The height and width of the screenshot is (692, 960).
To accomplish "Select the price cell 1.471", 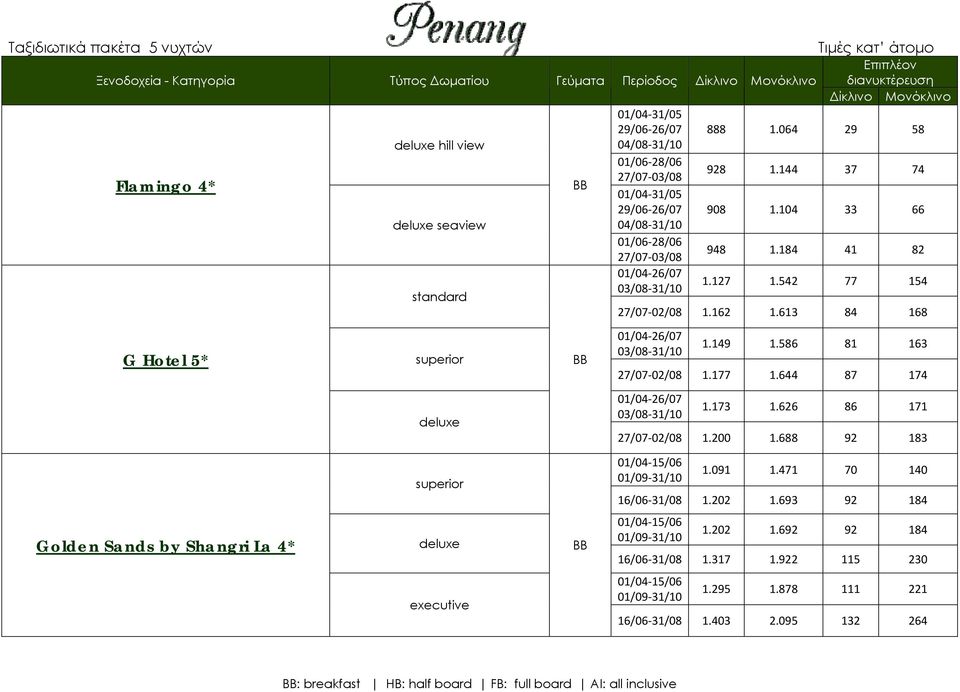I will pos(783,470).
